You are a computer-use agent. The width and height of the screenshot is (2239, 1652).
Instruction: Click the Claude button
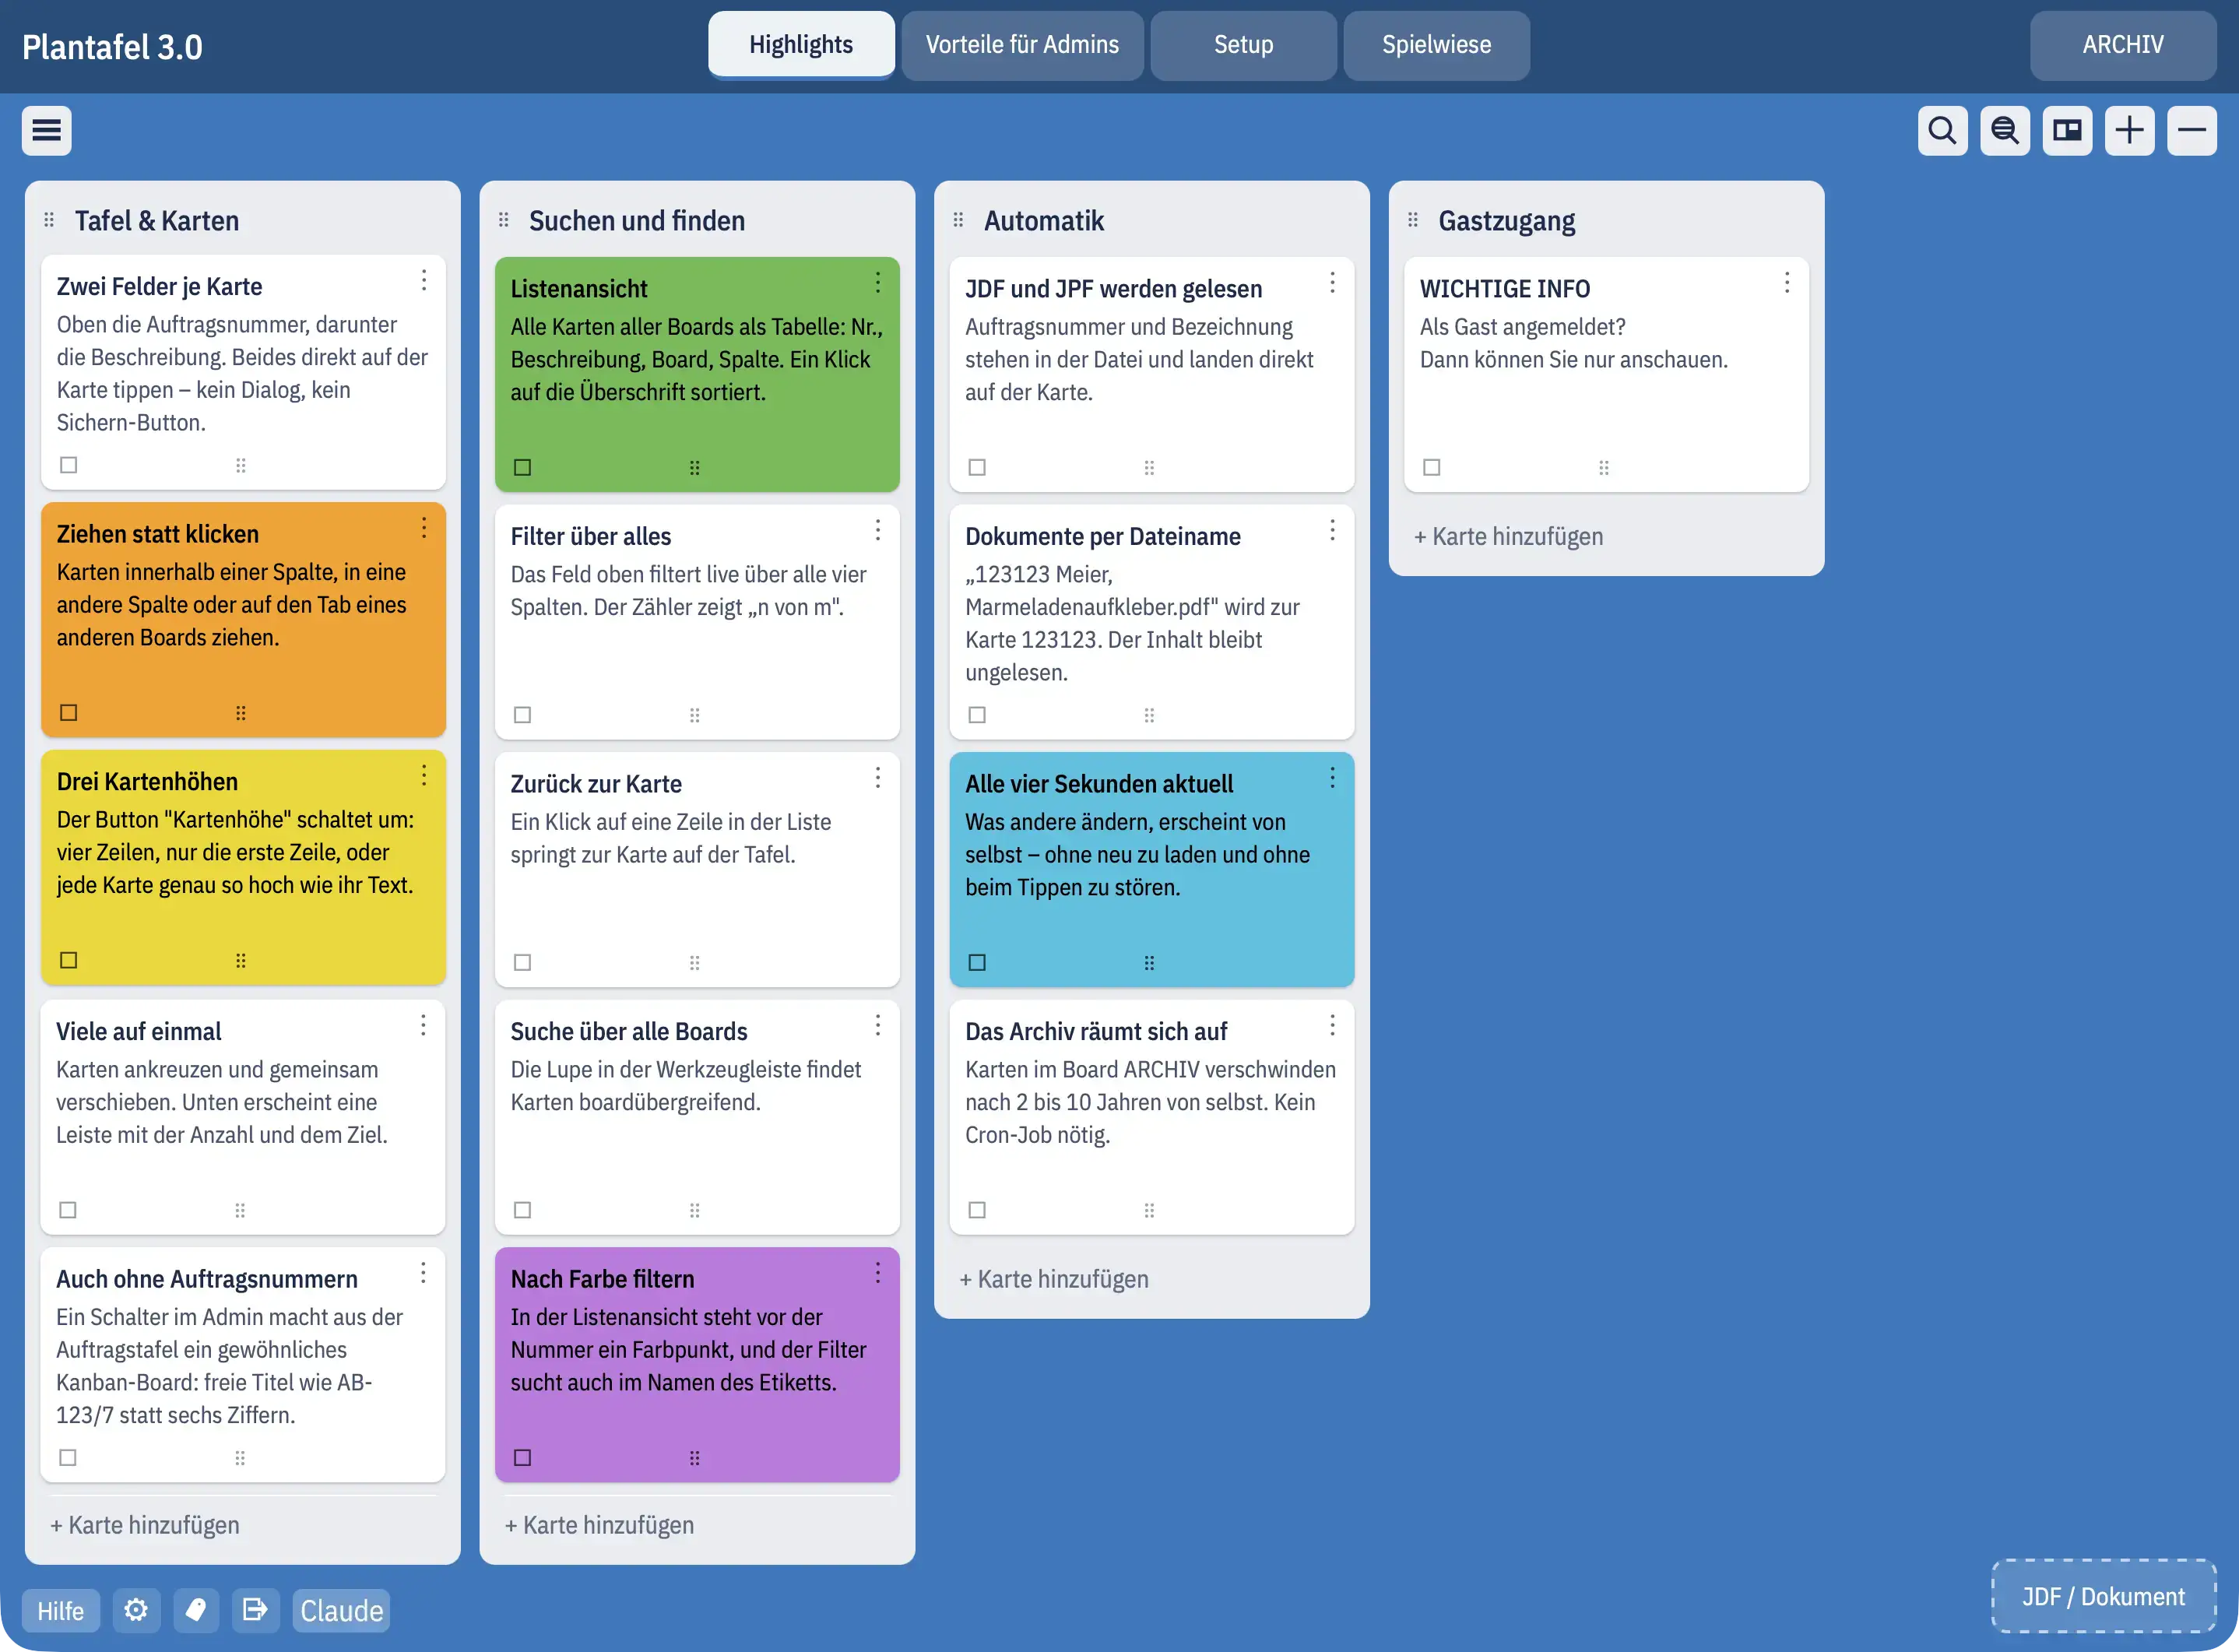click(x=341, y=1610)
